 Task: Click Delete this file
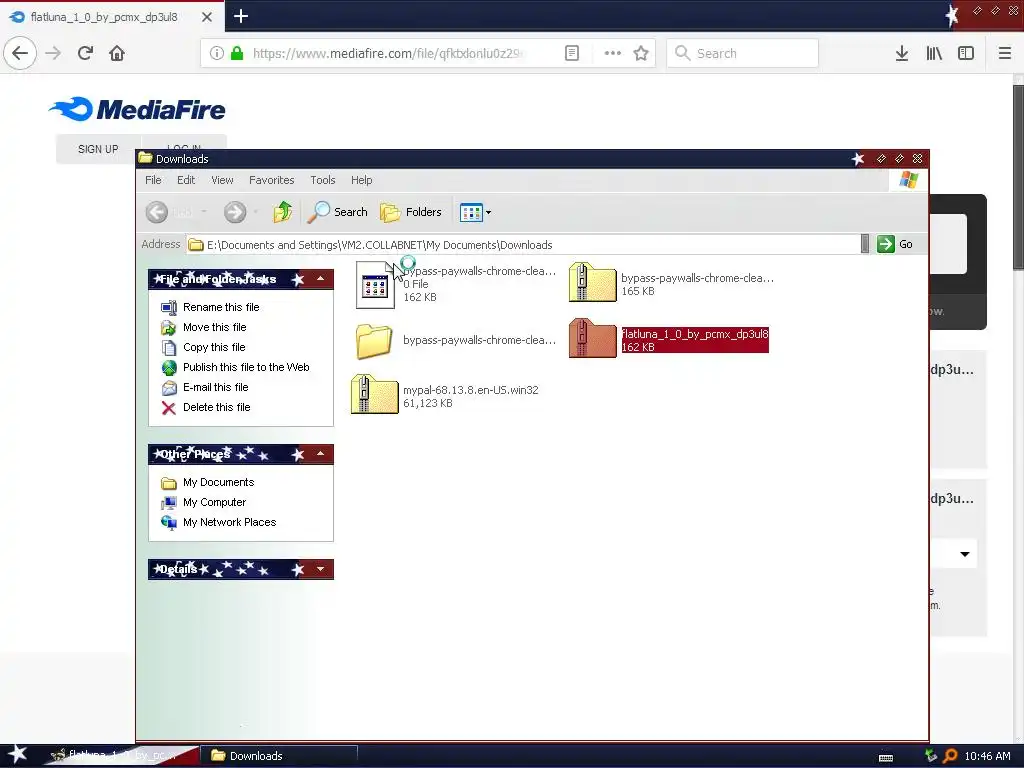click(216, 407)
